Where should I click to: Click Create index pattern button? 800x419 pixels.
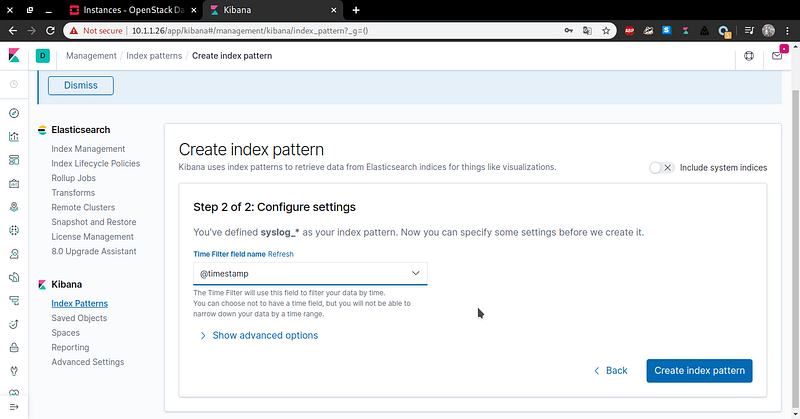point(699,371)
